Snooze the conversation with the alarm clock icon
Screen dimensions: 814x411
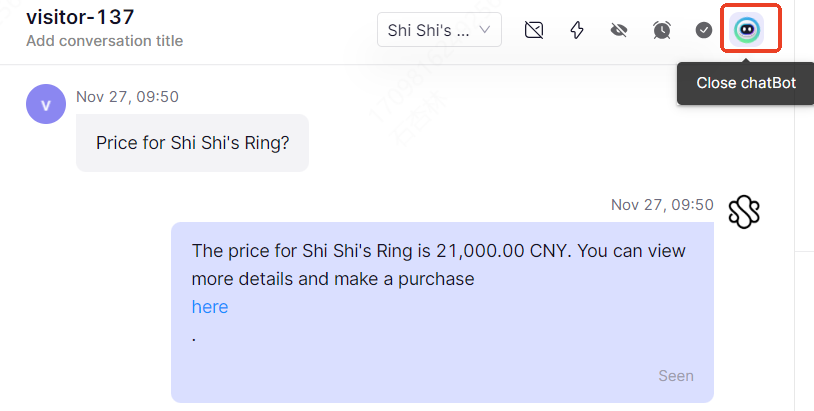(661, 30)
